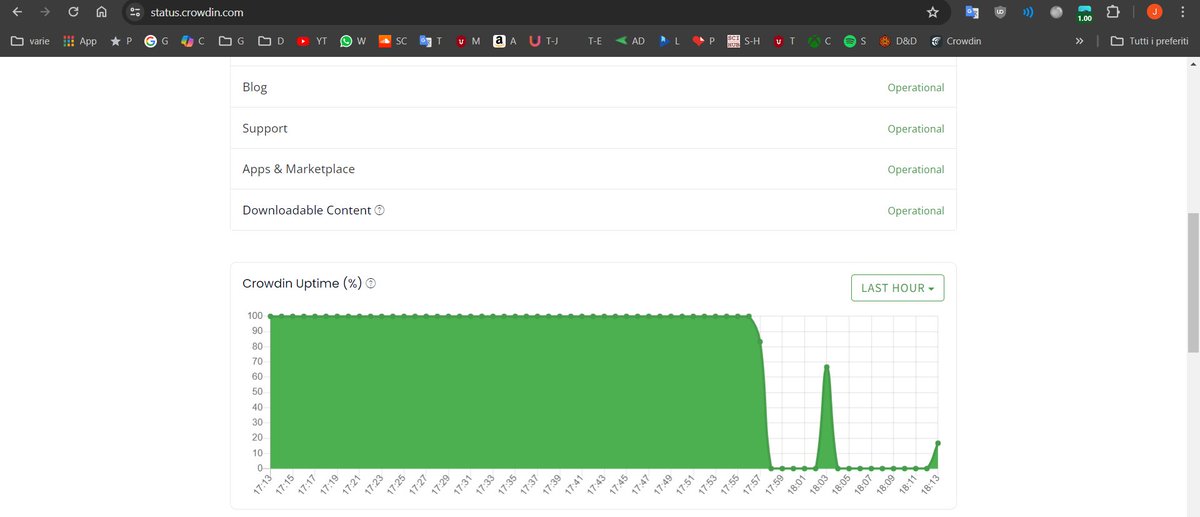The image size is (1200, 517).
Task: Open the green AD bookmark
Action: (629, 41)
